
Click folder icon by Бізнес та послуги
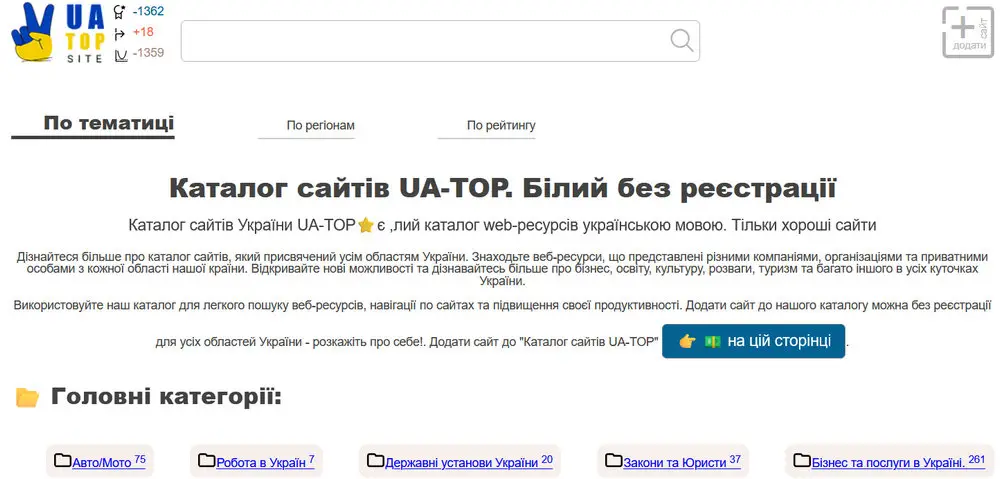pos(802,461)
